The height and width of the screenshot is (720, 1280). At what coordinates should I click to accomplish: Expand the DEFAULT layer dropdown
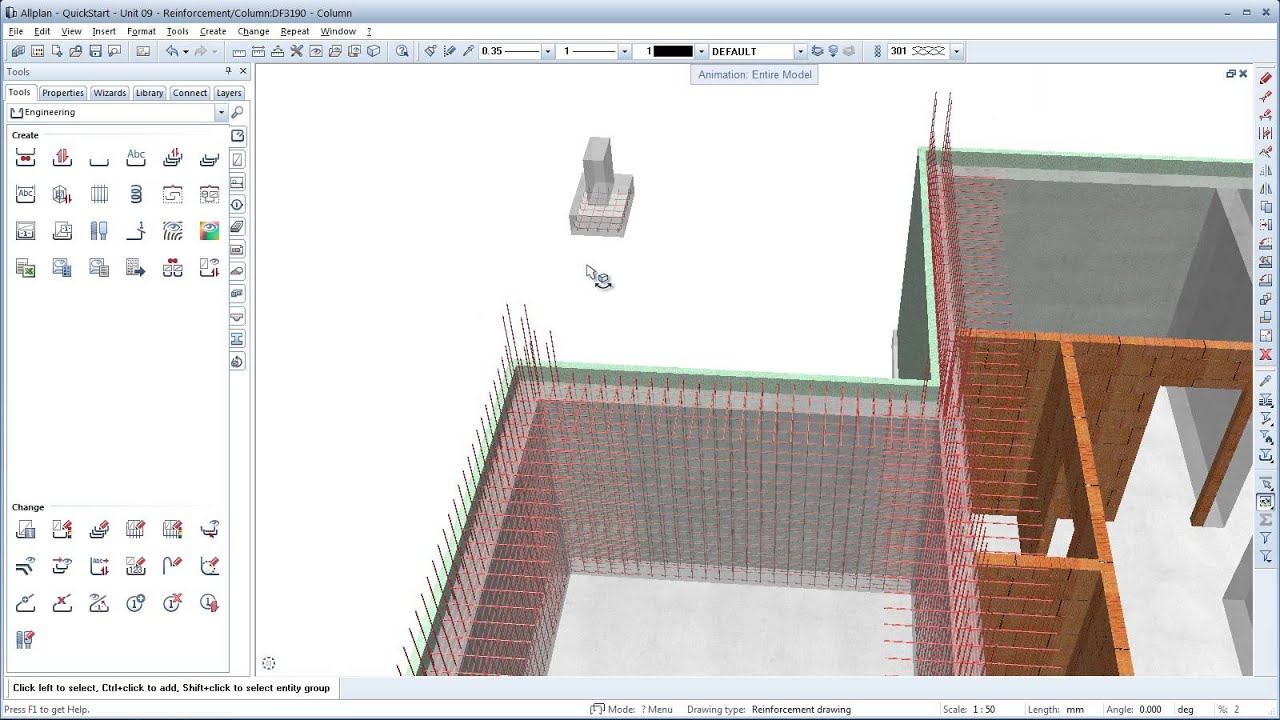tap(800, 51)
